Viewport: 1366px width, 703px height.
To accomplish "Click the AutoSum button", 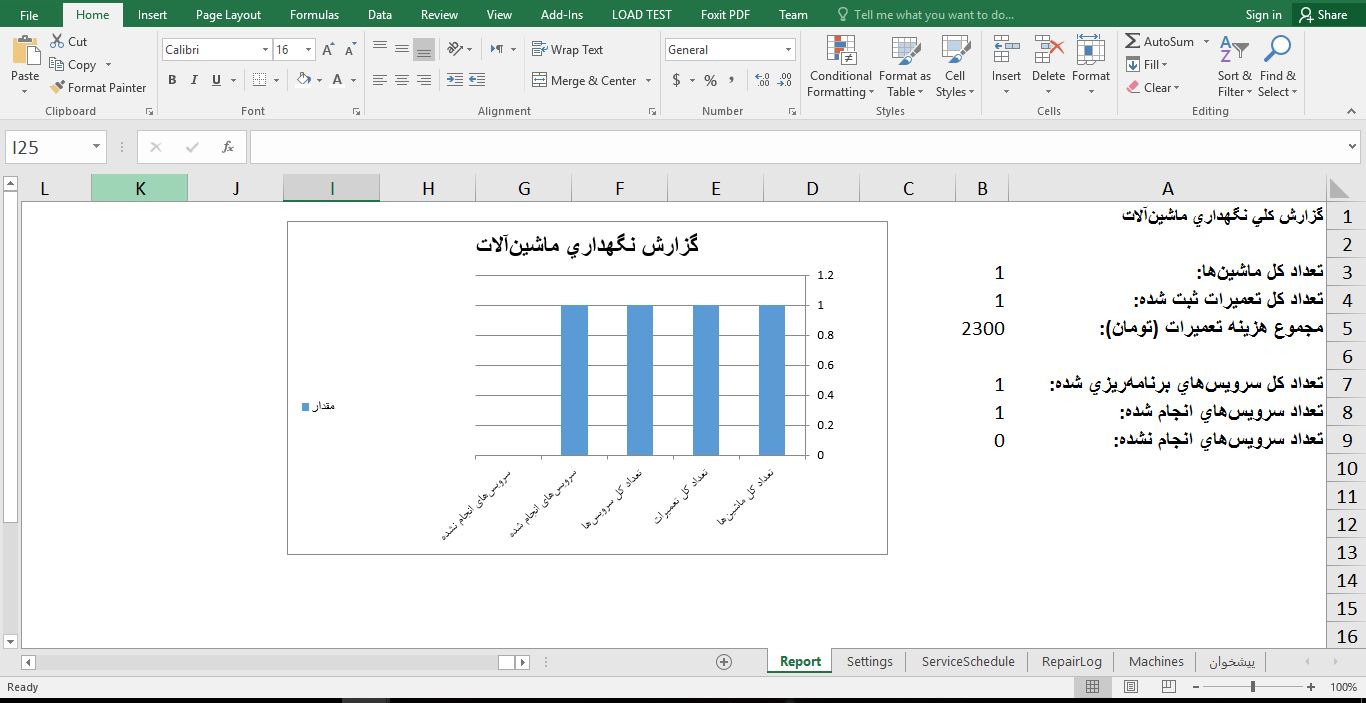I will (1160, 42).
